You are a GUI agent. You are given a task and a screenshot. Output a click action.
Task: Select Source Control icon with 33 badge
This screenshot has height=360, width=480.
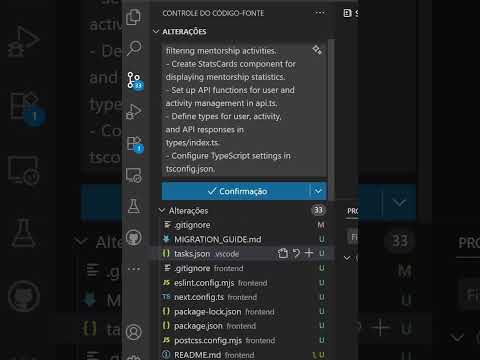pos(135,81)
